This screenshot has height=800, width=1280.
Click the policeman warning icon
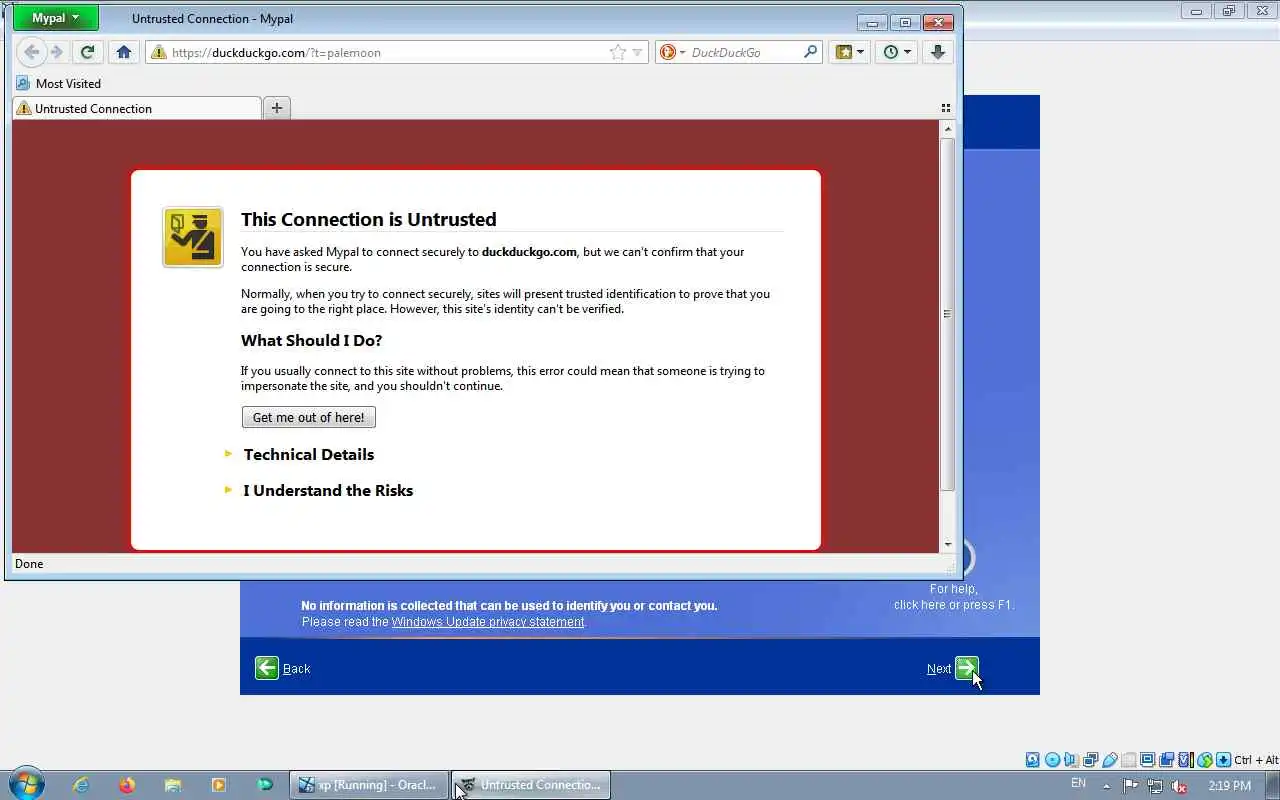[x=193, y=237]
